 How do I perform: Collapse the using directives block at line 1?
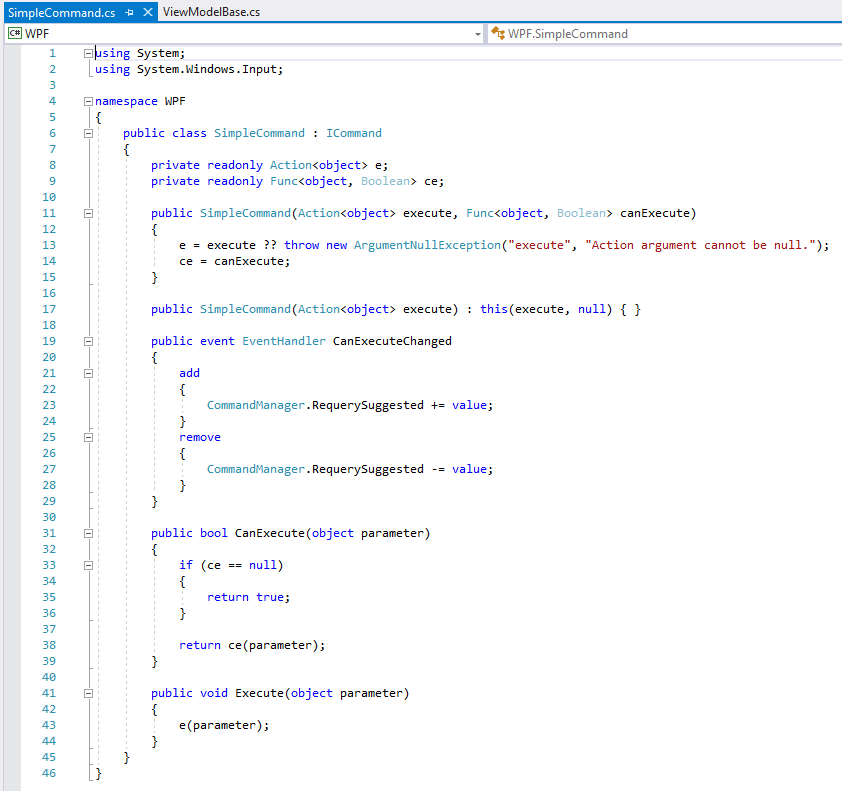pos(88,53)
